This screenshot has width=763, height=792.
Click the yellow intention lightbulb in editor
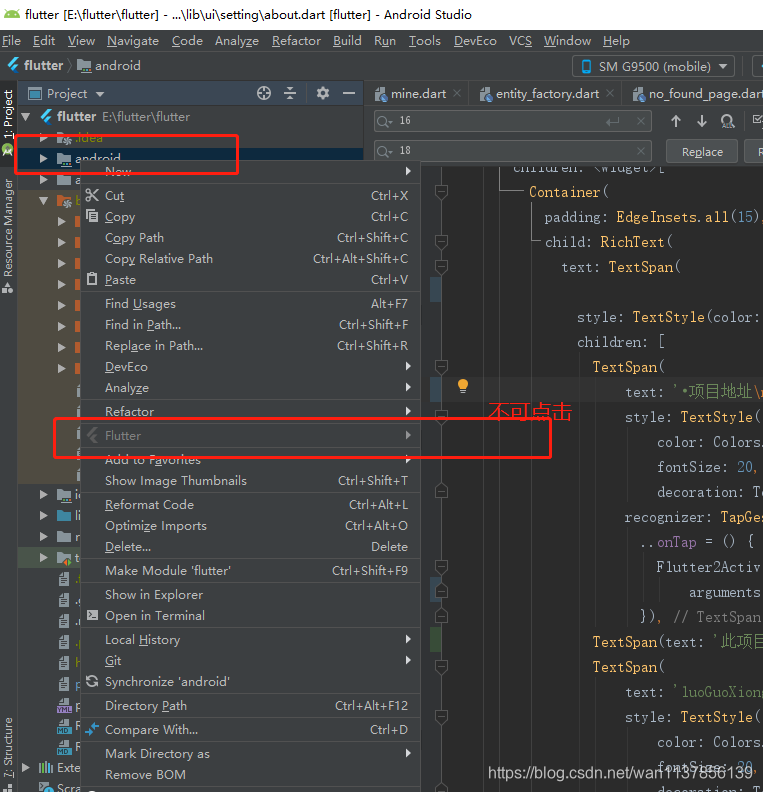[x=463, y=386]
